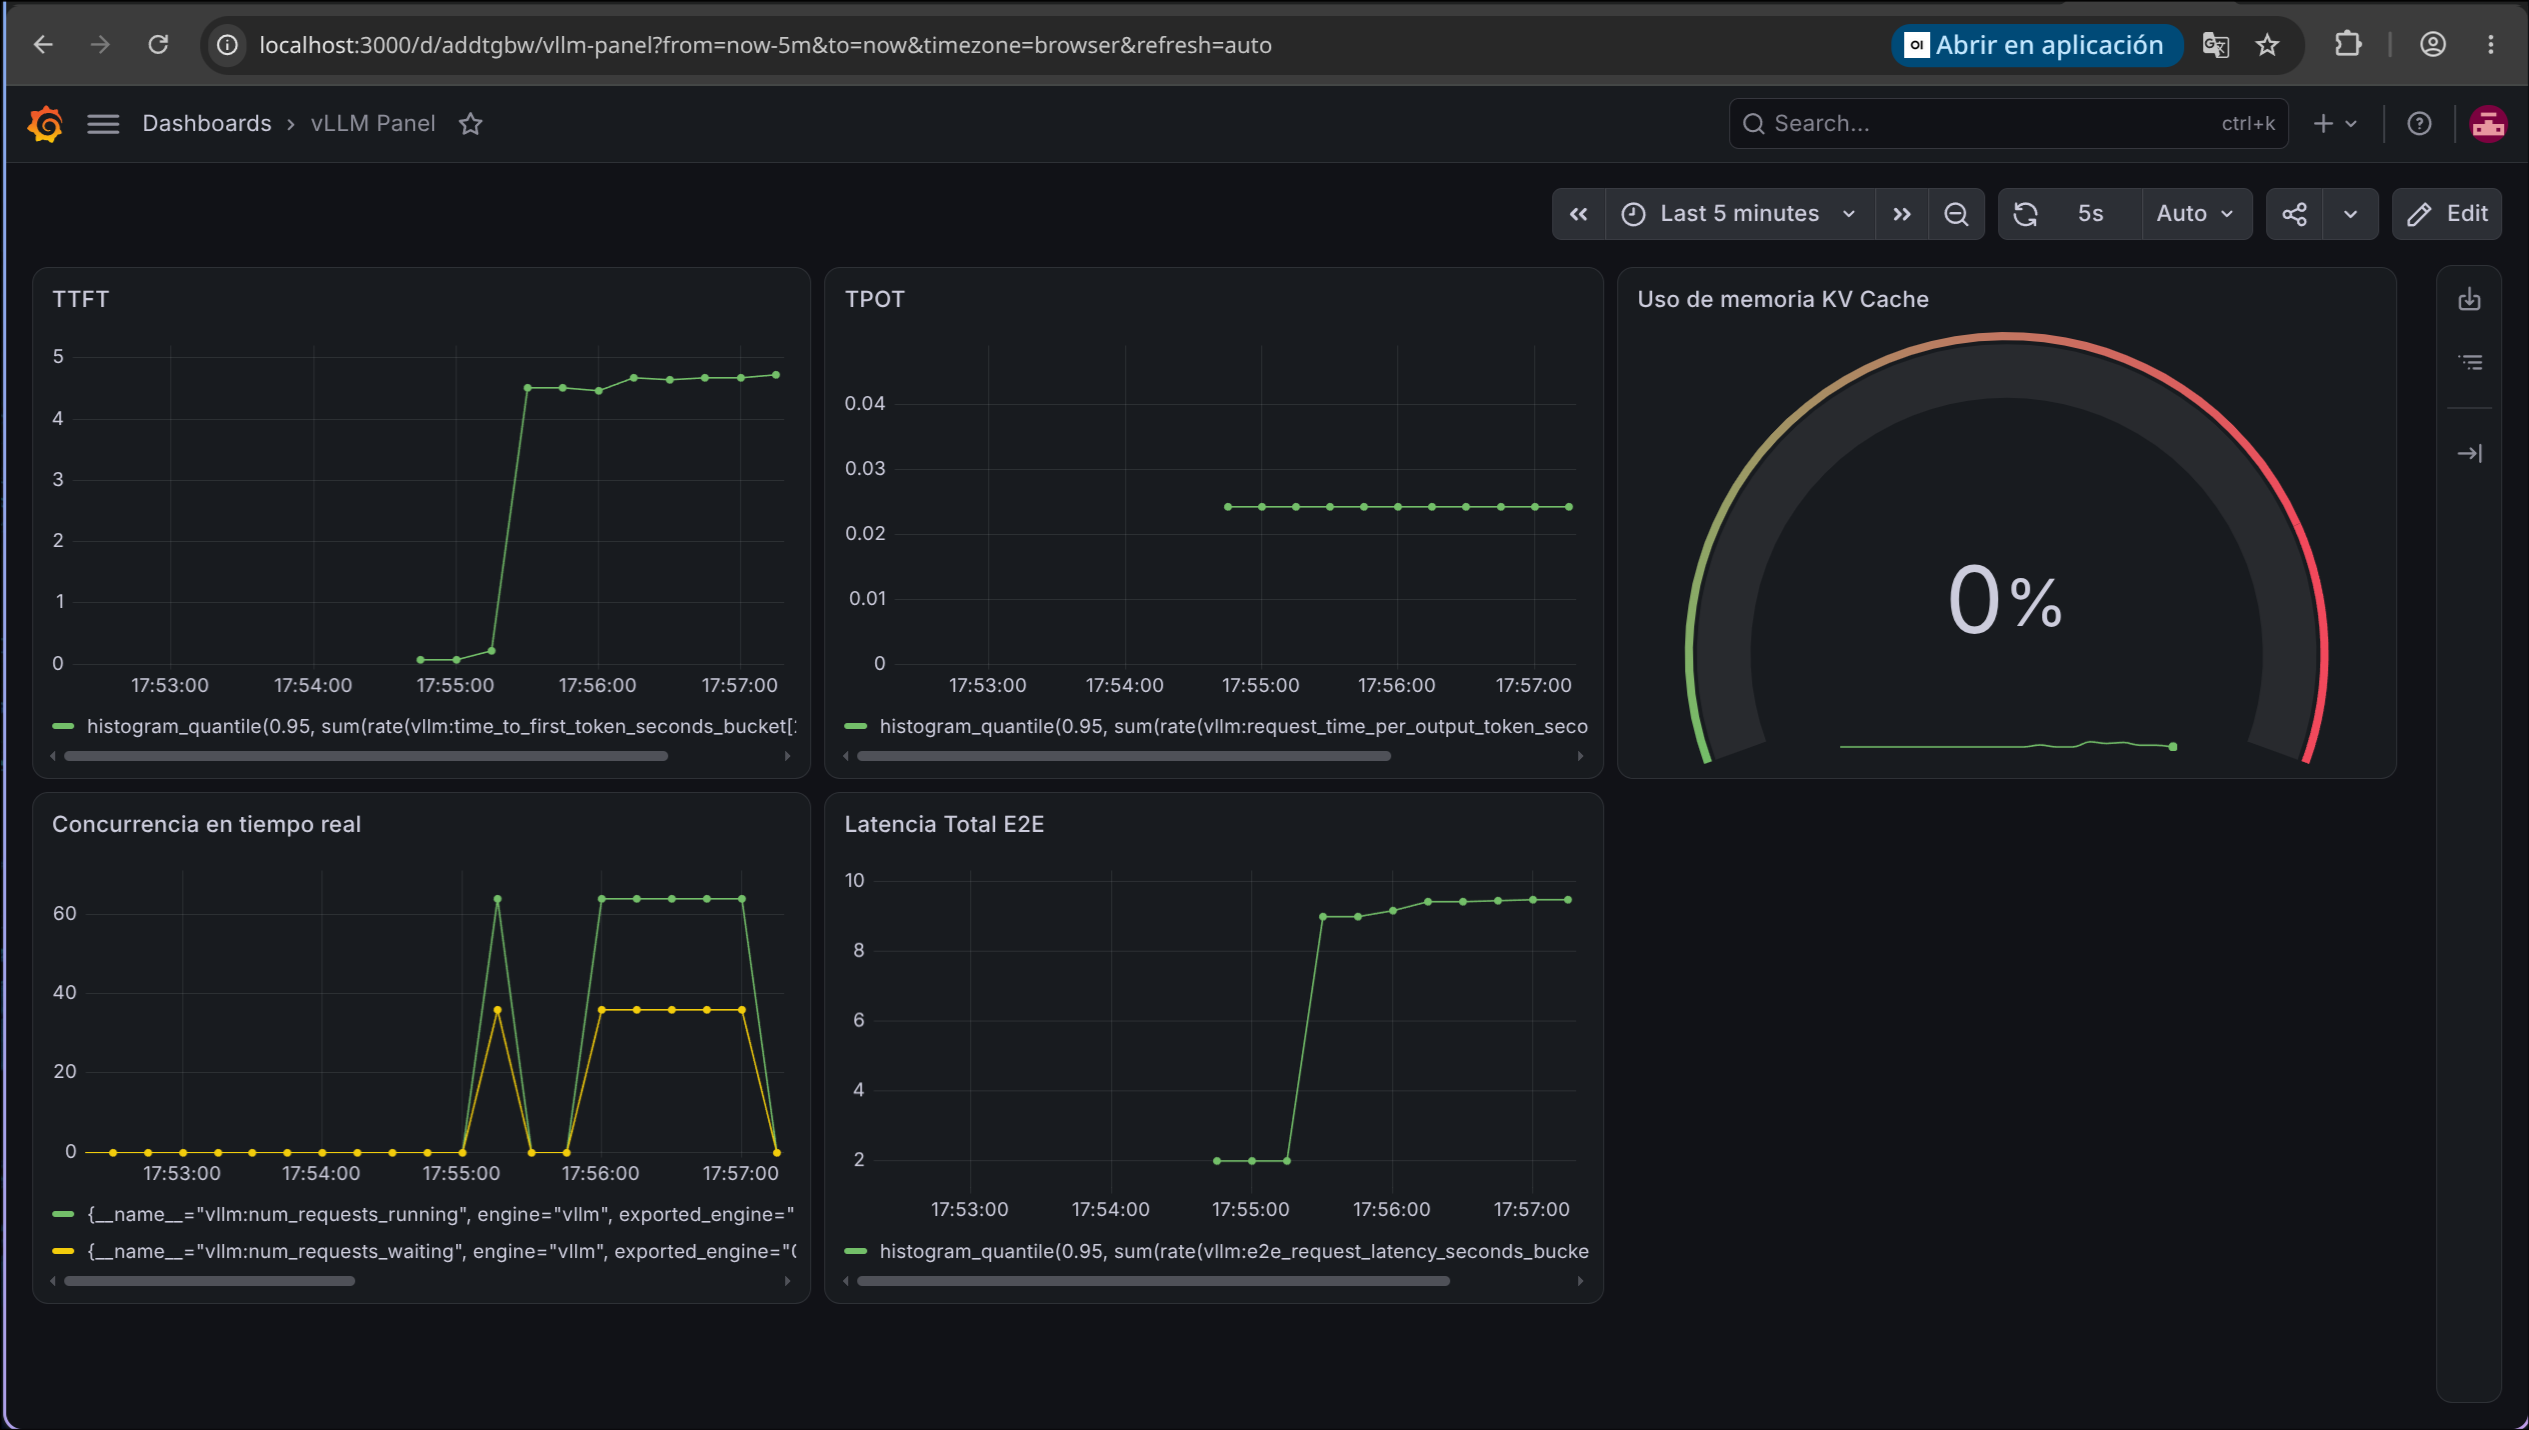The height and width of the screenshot is (1430, 2529).
Task: Click the Grafana logo
Action: click(x=45, y=124)
